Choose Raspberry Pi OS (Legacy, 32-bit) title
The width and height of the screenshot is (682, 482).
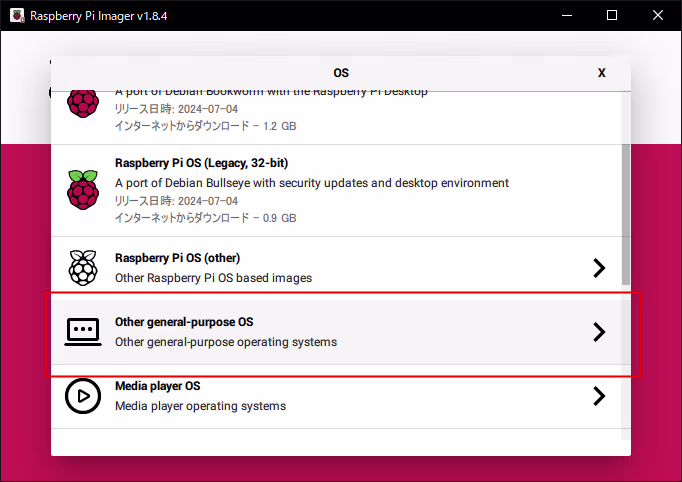(201, 163)
